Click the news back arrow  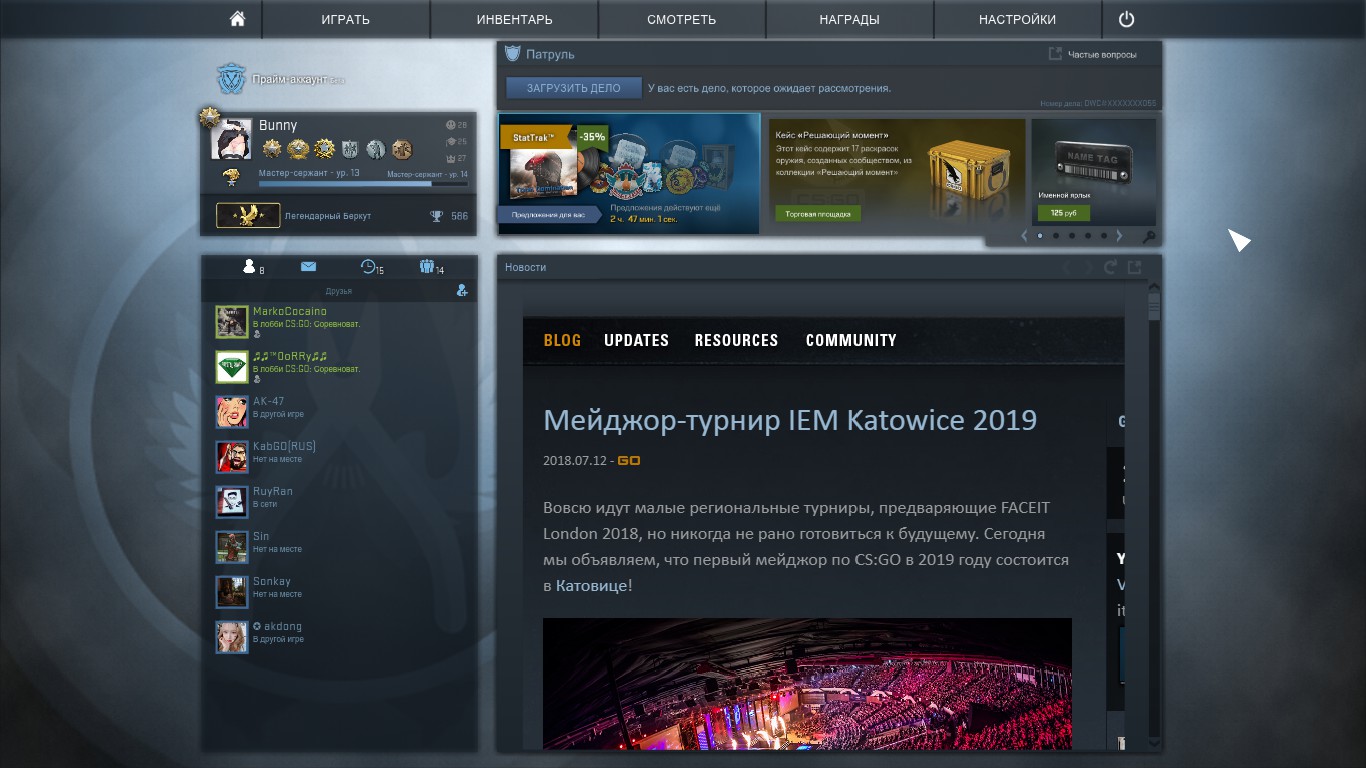pyautogui.click(x=1067, y=267)
